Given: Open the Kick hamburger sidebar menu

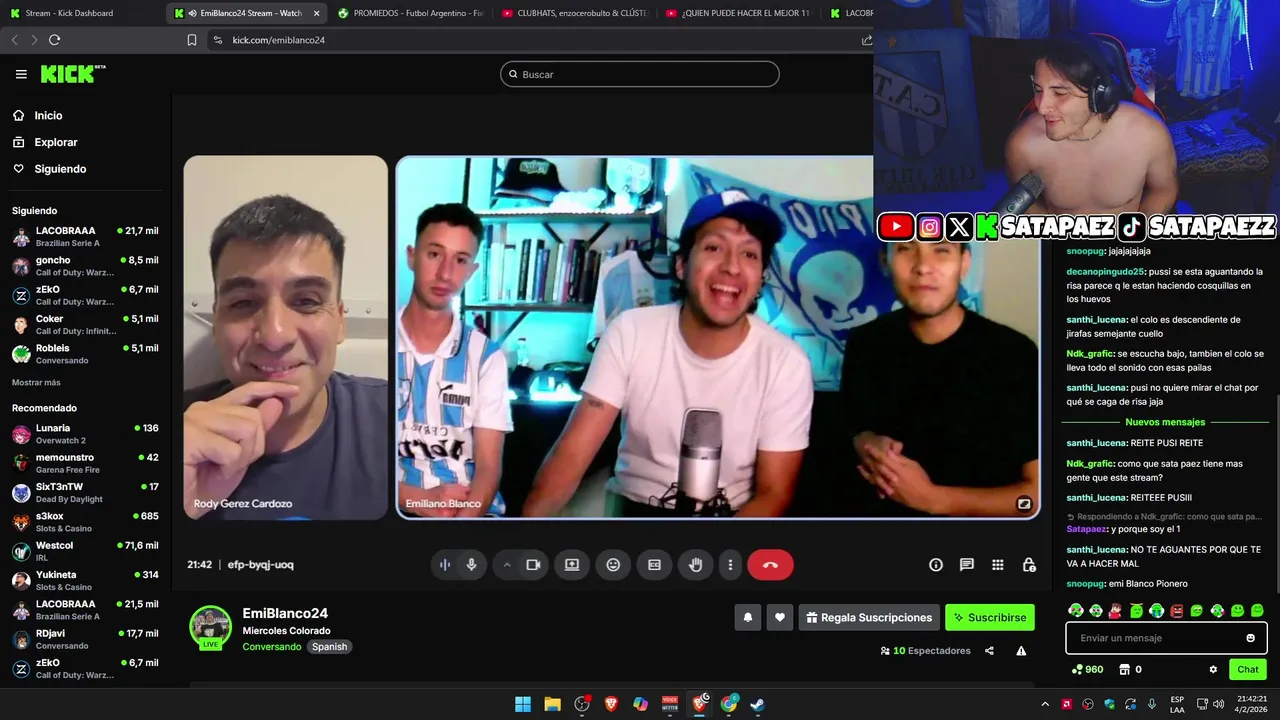Looking at the screenshot, I should coord(21,74).
